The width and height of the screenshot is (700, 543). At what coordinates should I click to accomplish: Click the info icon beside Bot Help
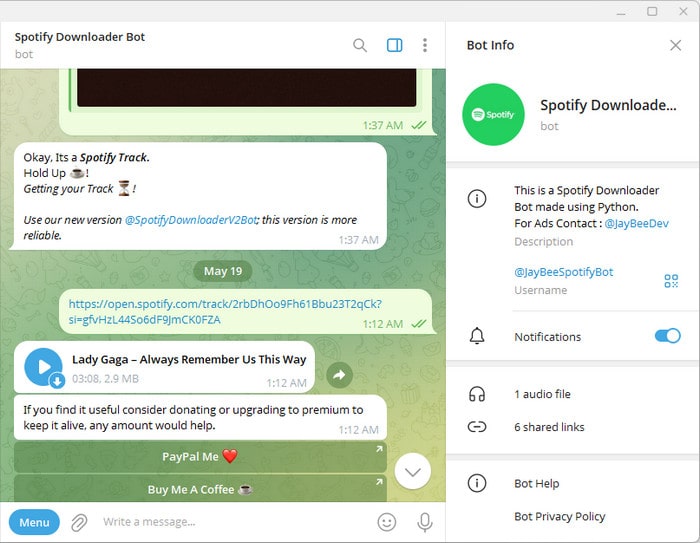coord(477,483)
